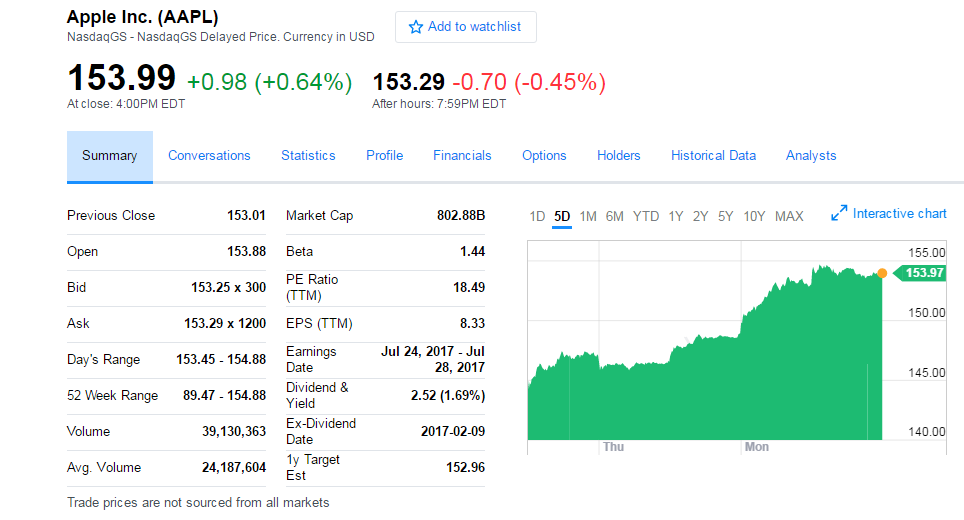964x520 pixels.
Task: Click the Earnings Date value
Action: 433,360
